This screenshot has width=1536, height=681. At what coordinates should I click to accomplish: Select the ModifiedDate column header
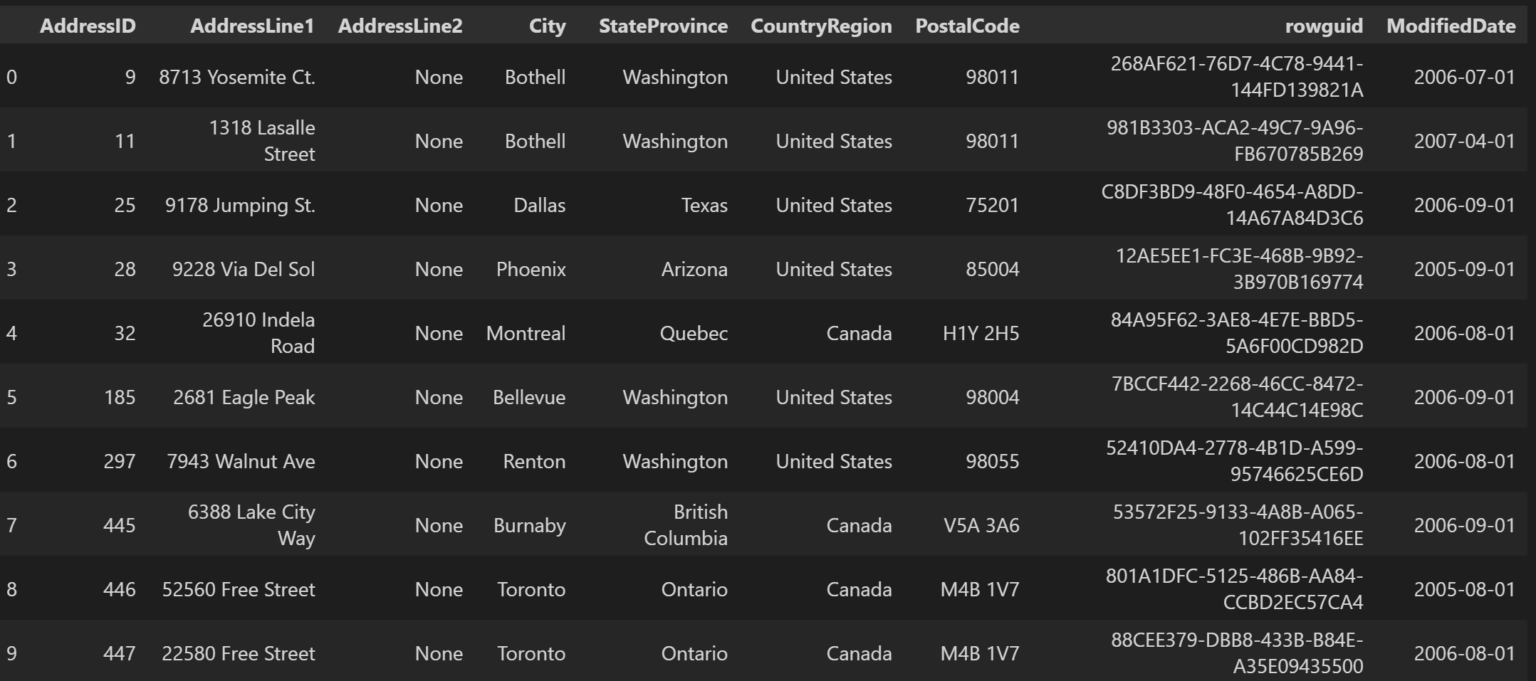click(x=1450, y=27)
